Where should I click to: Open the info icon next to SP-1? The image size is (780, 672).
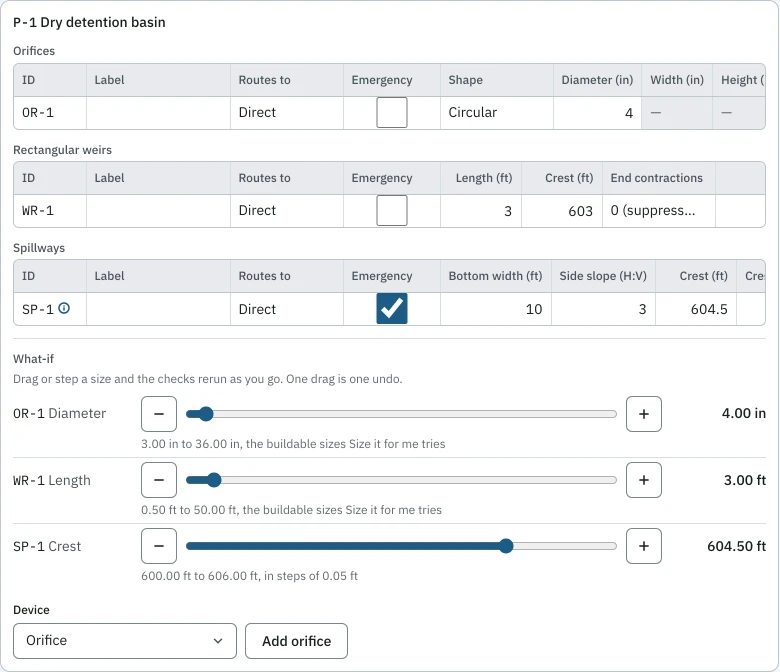64,308
